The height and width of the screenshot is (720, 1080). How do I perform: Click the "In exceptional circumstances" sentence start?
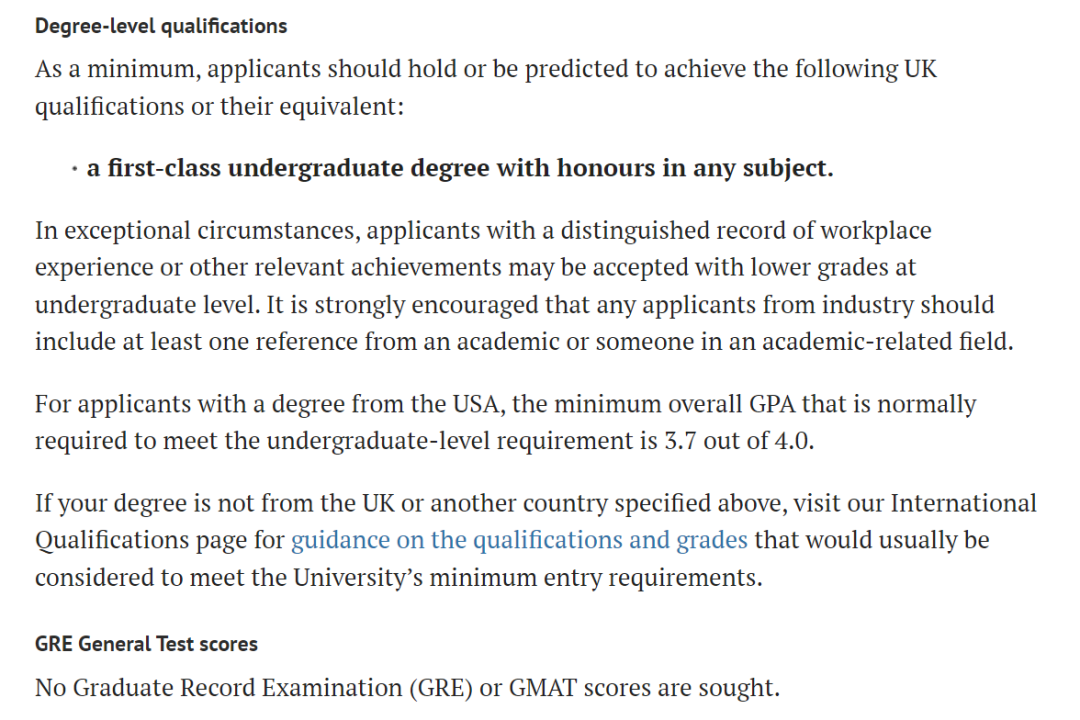(198, 231)
